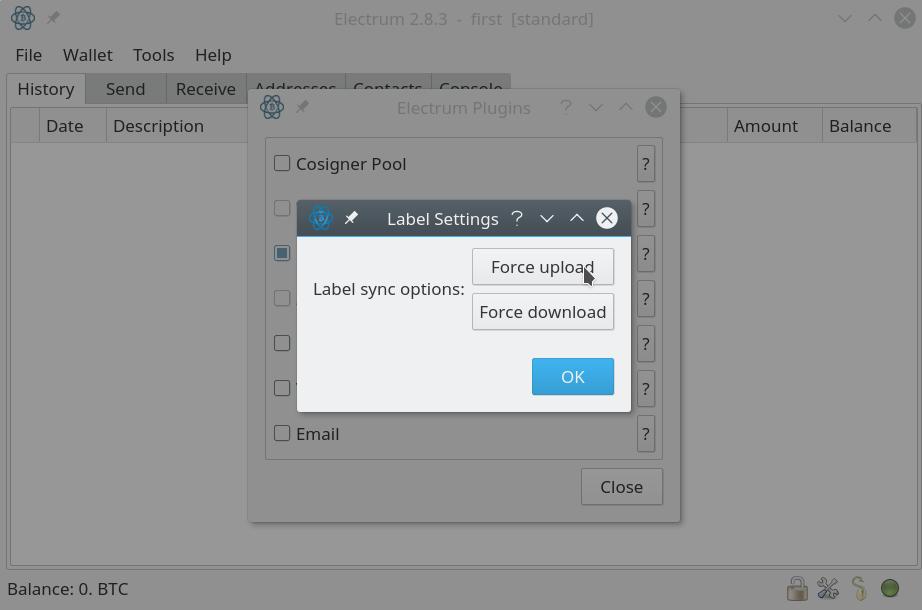Image resolution: width=922 pixels, height=610 pixels.
Task: Click the Force upload button
Action: tap(543, 266)
